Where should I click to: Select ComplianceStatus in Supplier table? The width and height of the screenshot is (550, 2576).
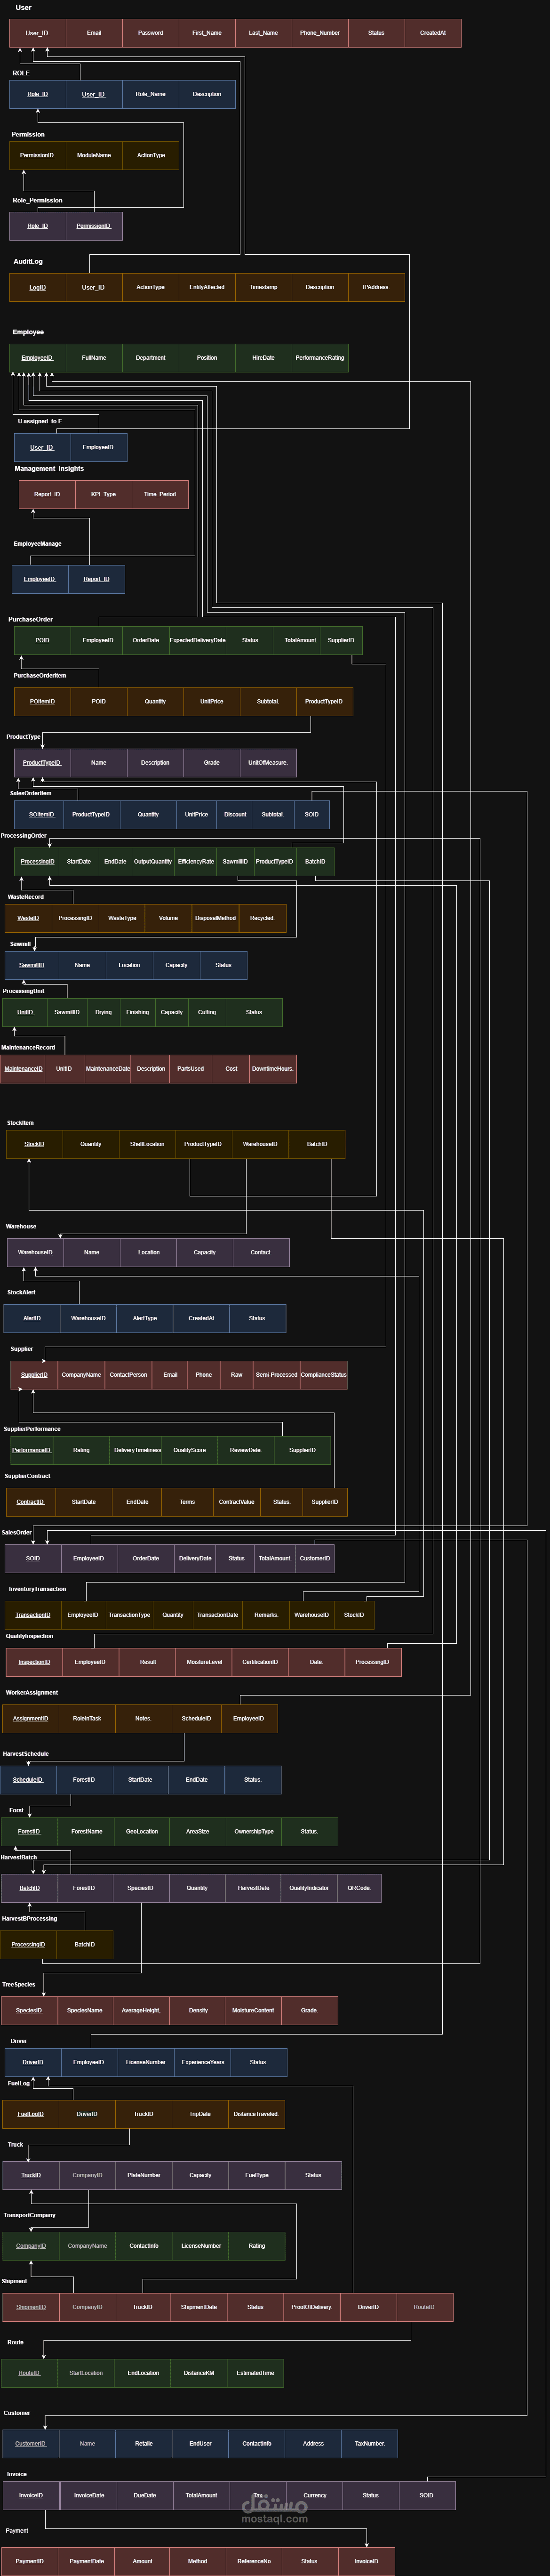[323, 1375]
